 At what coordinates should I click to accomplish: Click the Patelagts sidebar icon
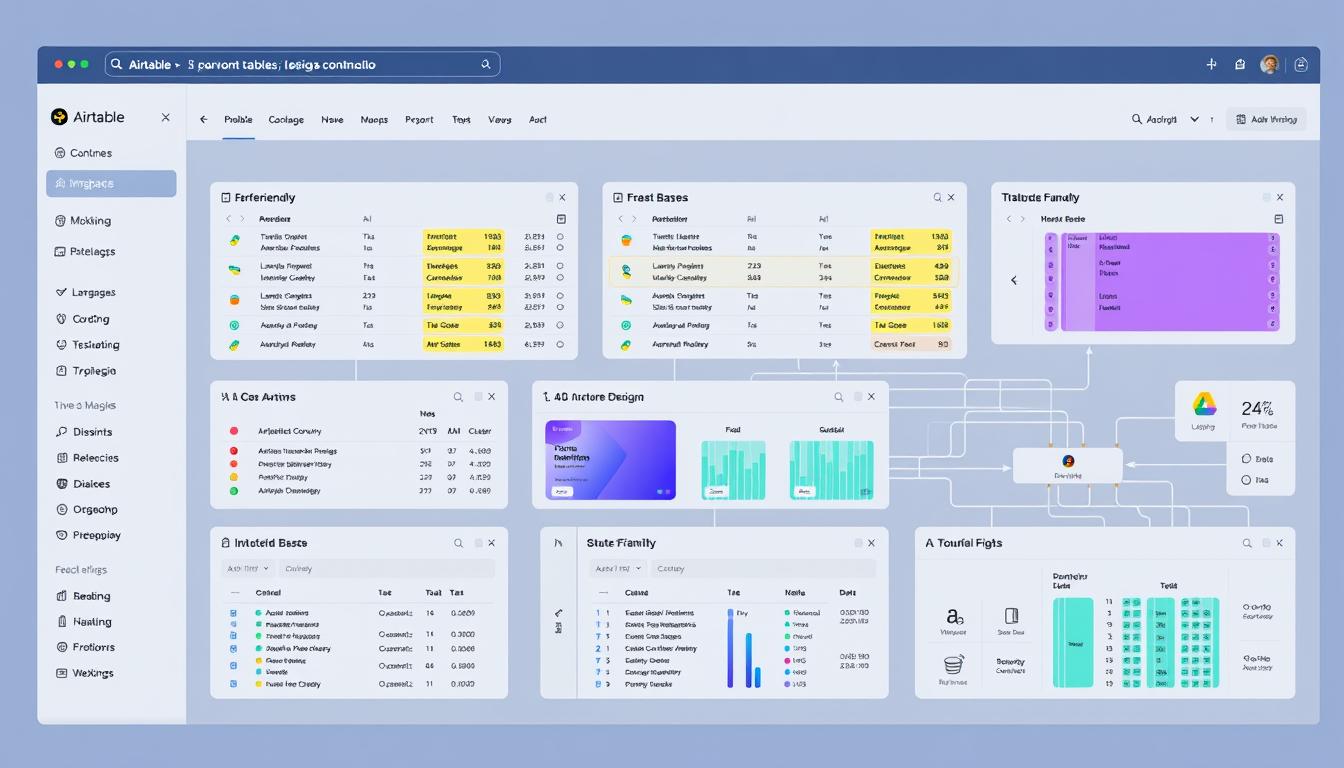pyautogui.click(x=59, y=251)
